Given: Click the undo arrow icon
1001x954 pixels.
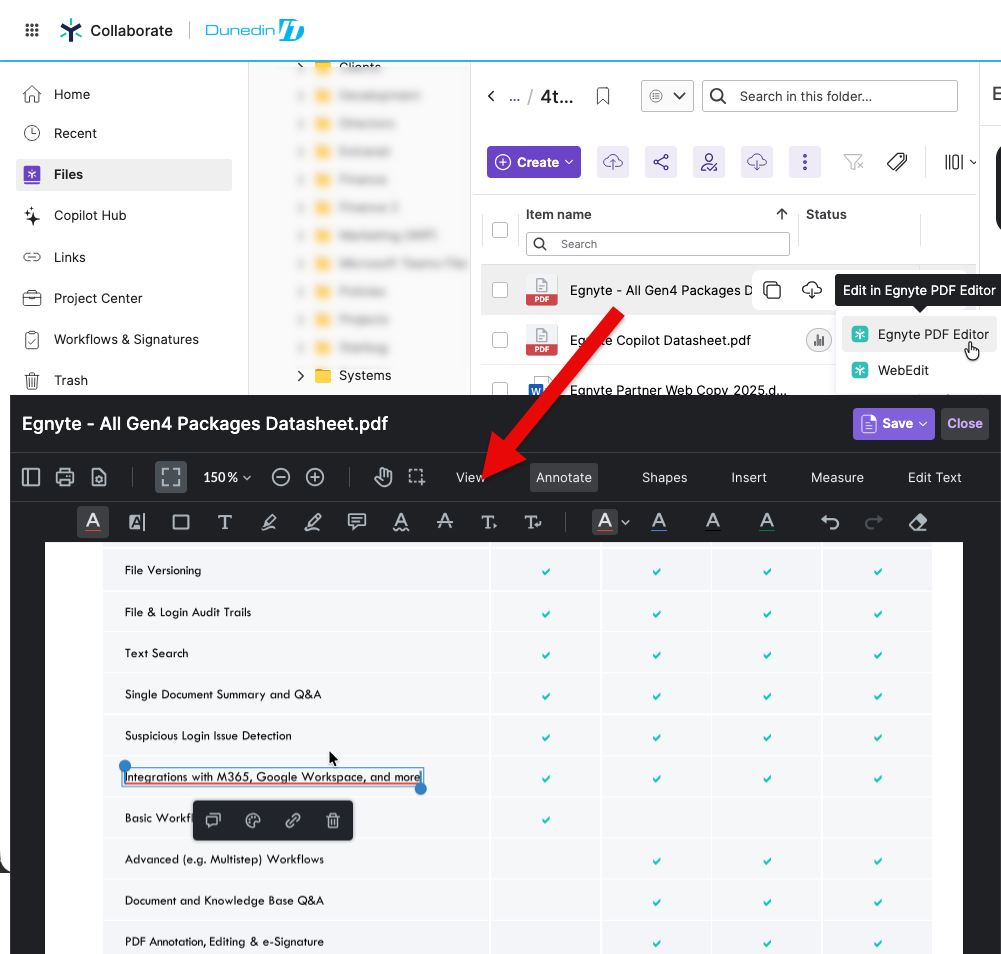Looking at the screenshot, I should click(x=830, y=522).
